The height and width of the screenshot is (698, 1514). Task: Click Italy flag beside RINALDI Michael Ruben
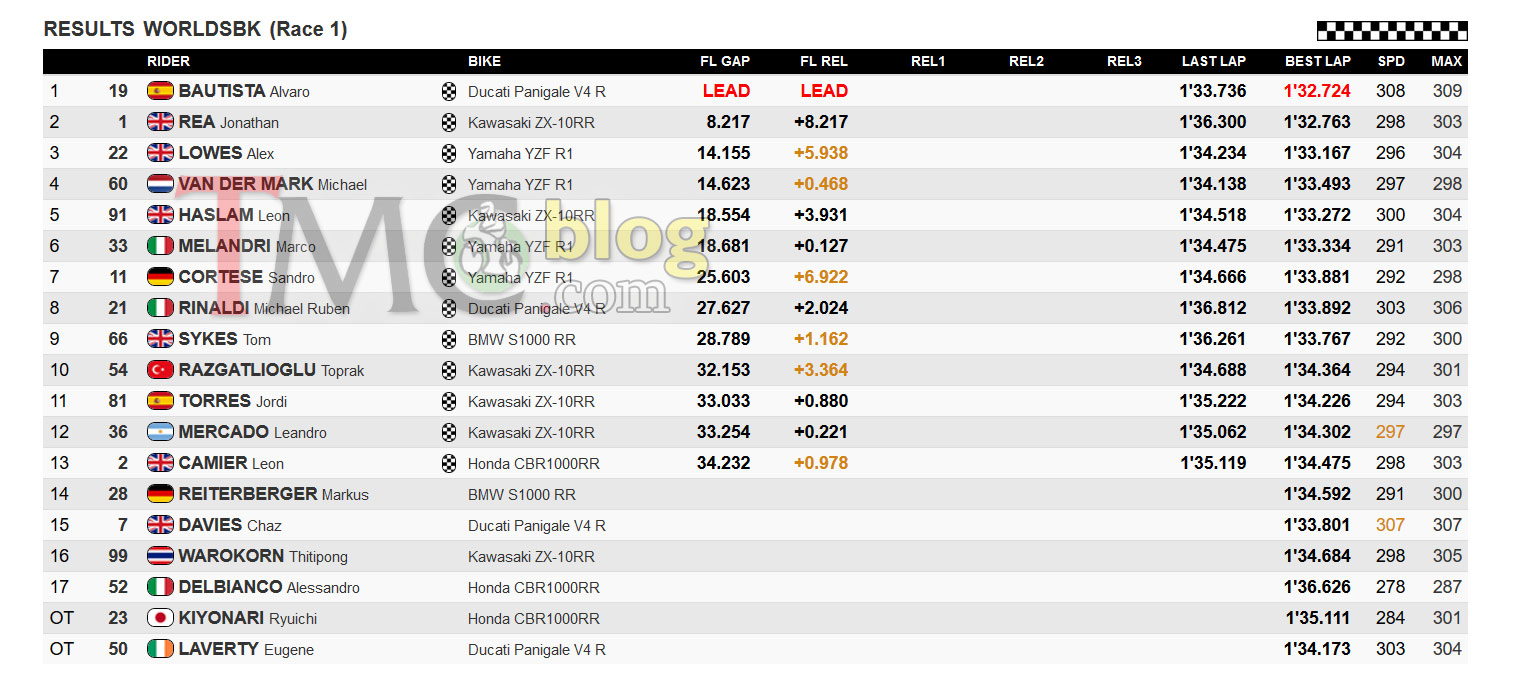(x=160, y=308)
